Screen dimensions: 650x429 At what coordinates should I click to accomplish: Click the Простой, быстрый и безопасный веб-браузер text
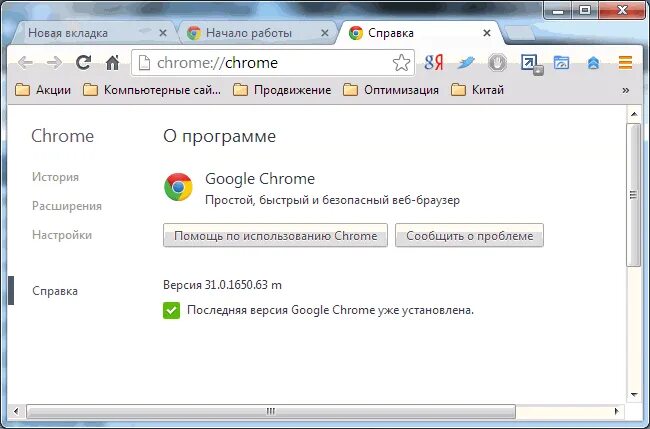pos(332,200)
